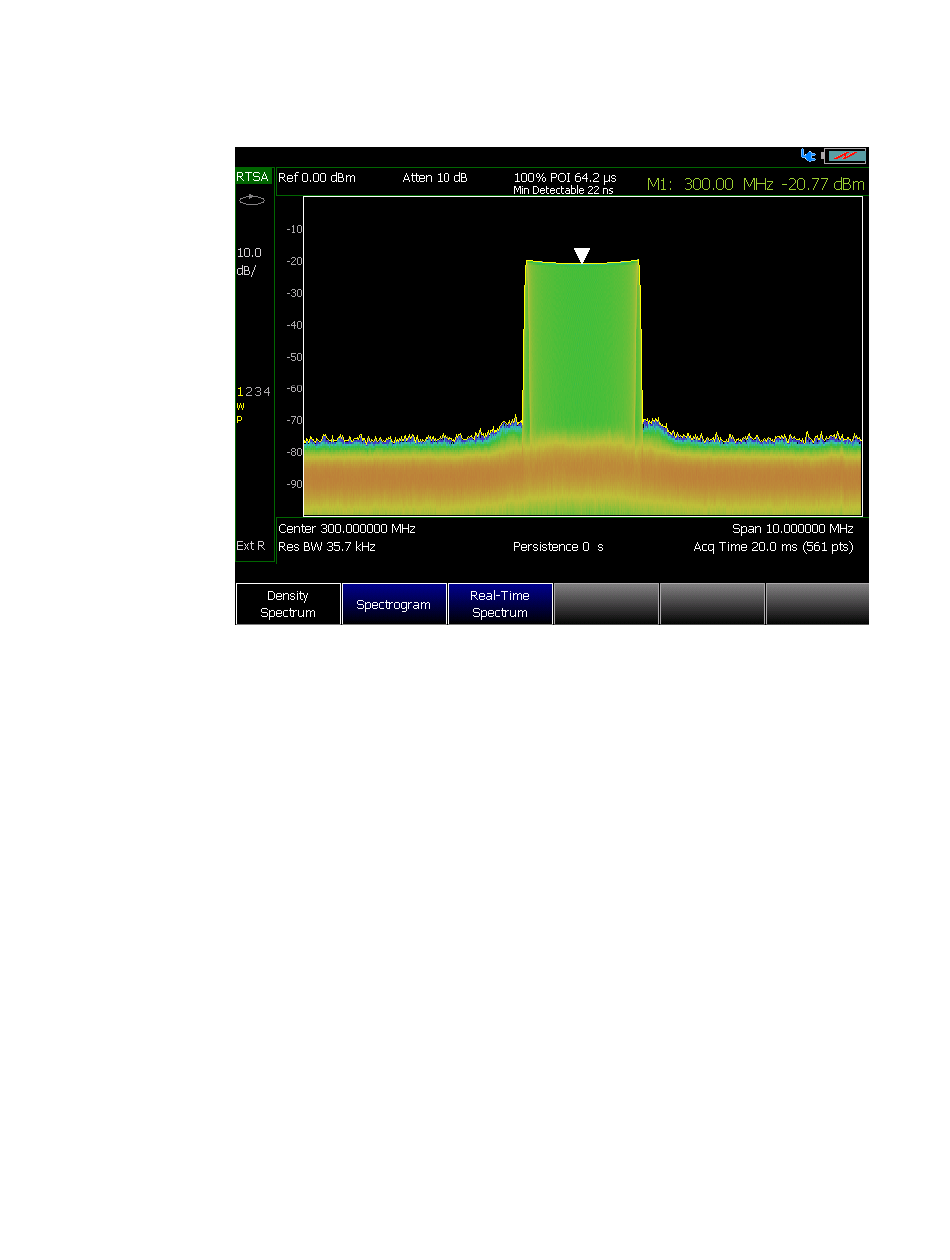
Task: Click the Min Detectable 22 ns text
Action: (x=563, y=190)
